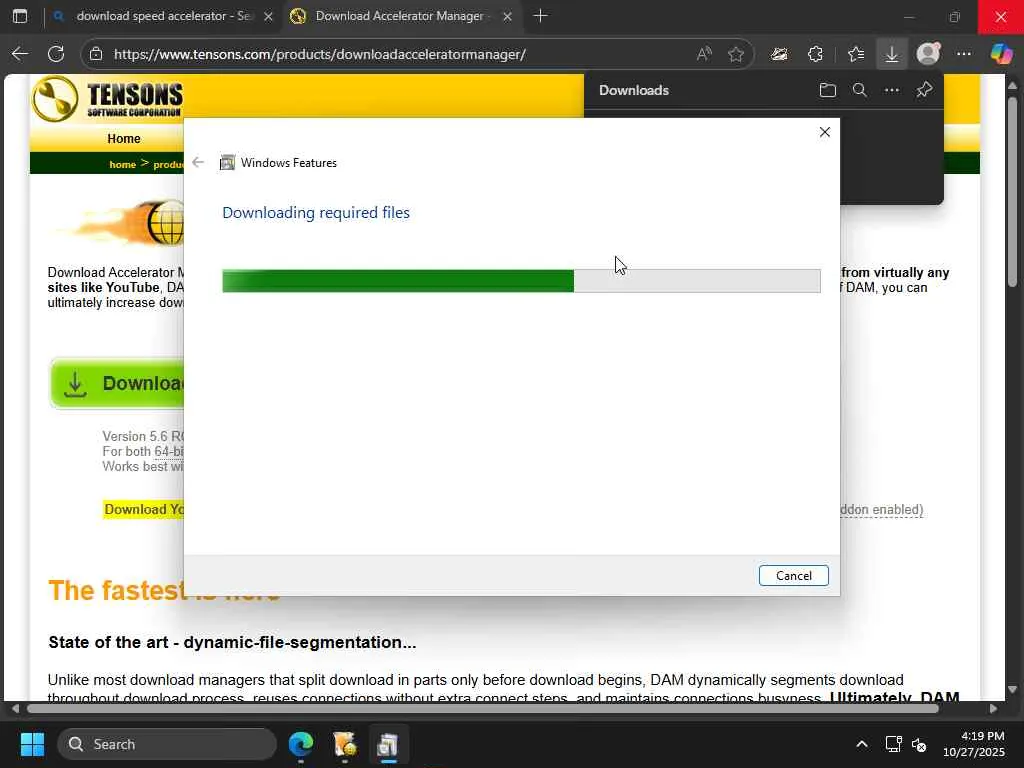Refresh the current page
Viewport: 1024px width, 768px height.
[56, 54]
